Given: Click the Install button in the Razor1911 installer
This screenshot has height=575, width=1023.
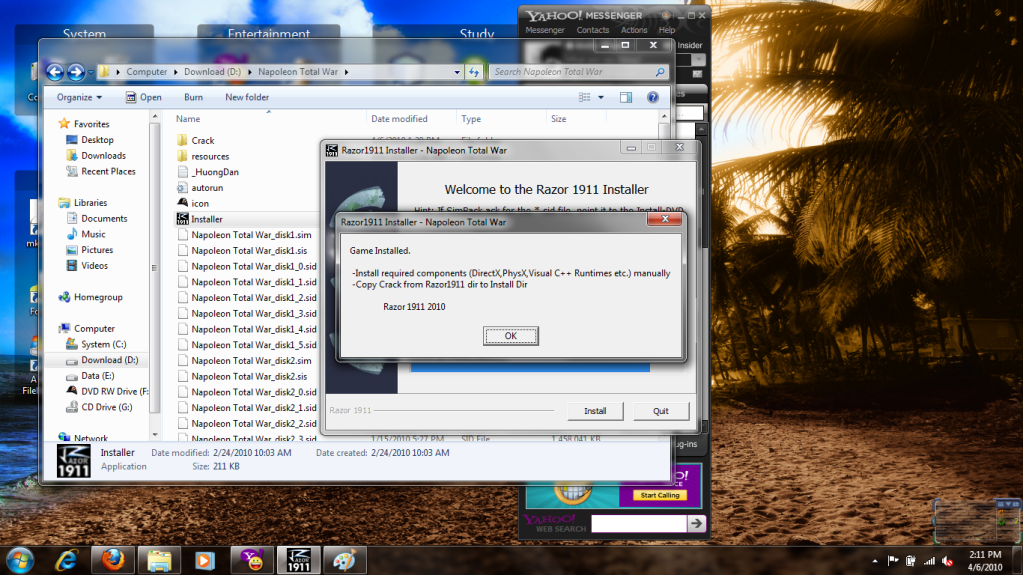Looking at the screenshot, I should click(x=594, y=411).
